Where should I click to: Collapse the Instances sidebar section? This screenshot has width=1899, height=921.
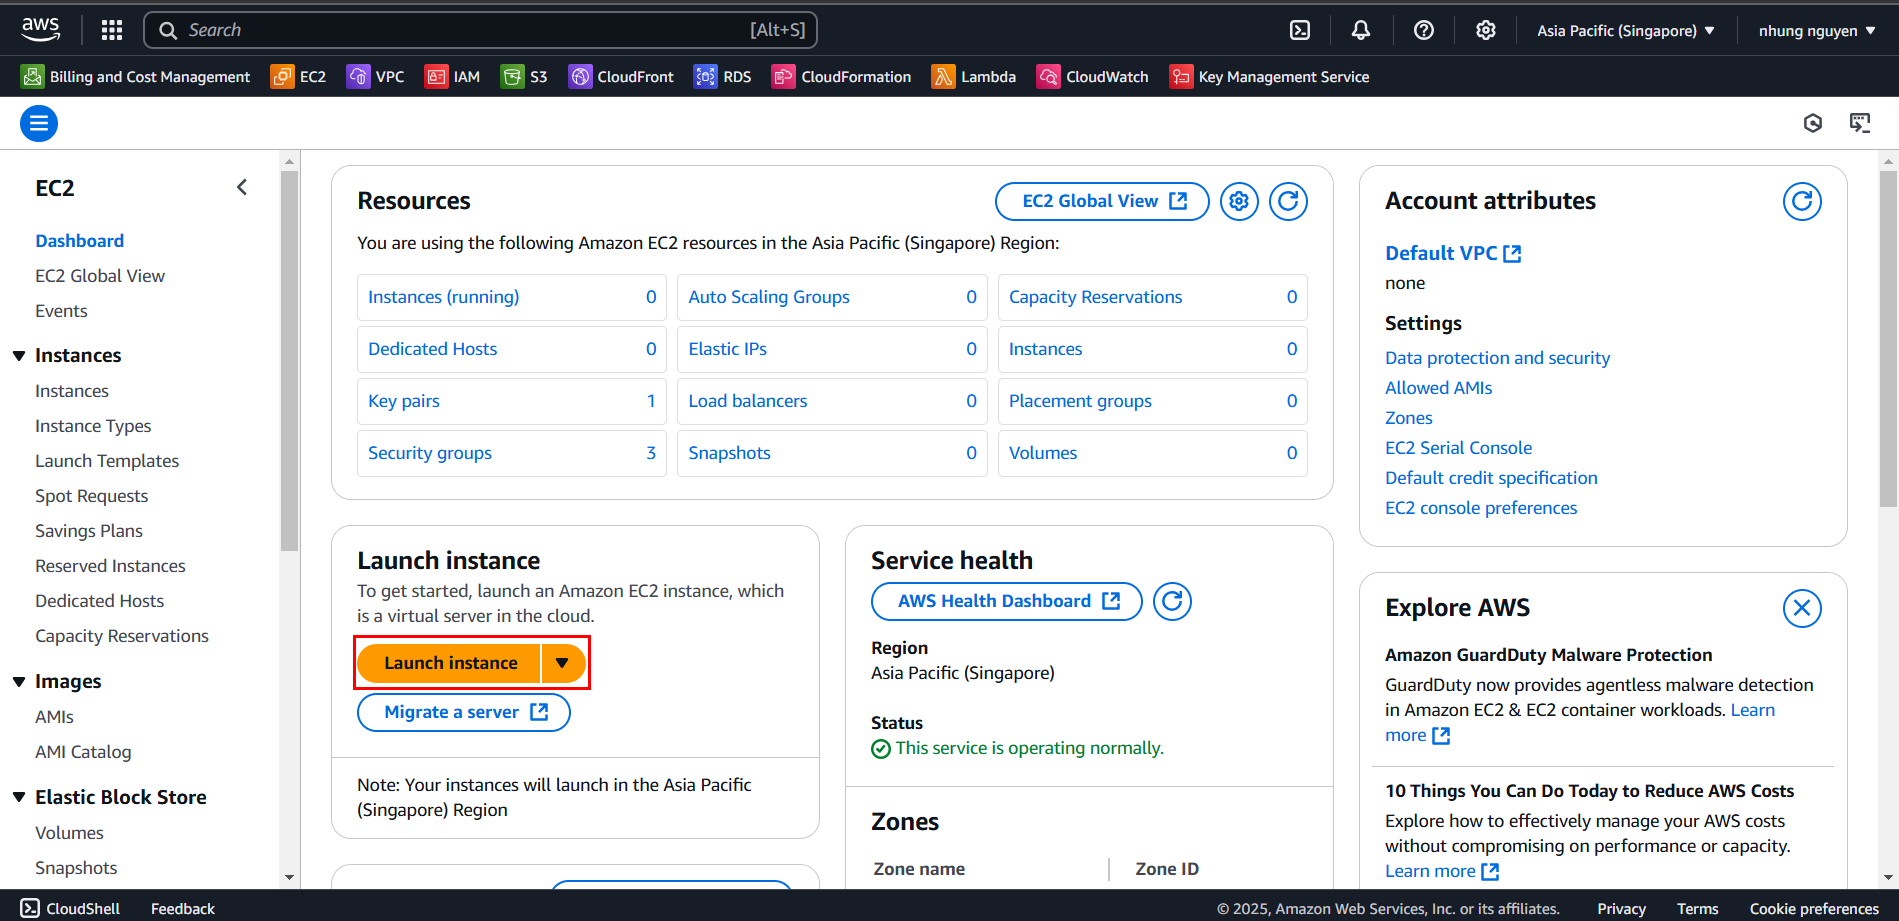[19, 355]
